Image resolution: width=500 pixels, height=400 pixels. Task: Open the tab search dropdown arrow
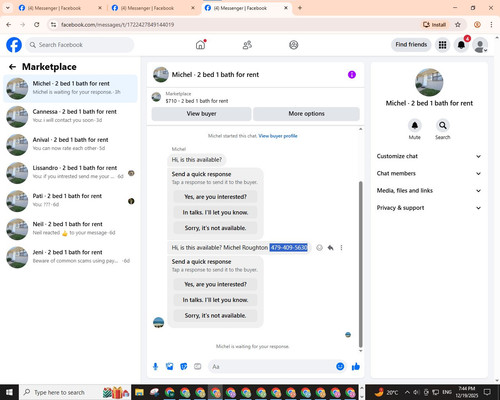click(x=7, y=8)
